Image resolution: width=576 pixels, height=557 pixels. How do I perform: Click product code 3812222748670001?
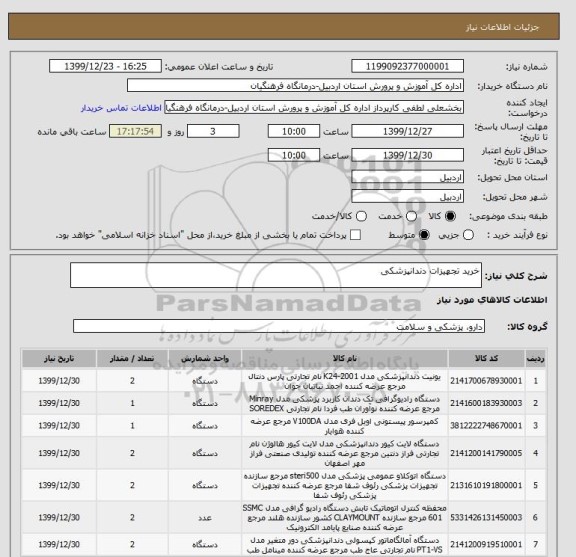pos(486,426)
